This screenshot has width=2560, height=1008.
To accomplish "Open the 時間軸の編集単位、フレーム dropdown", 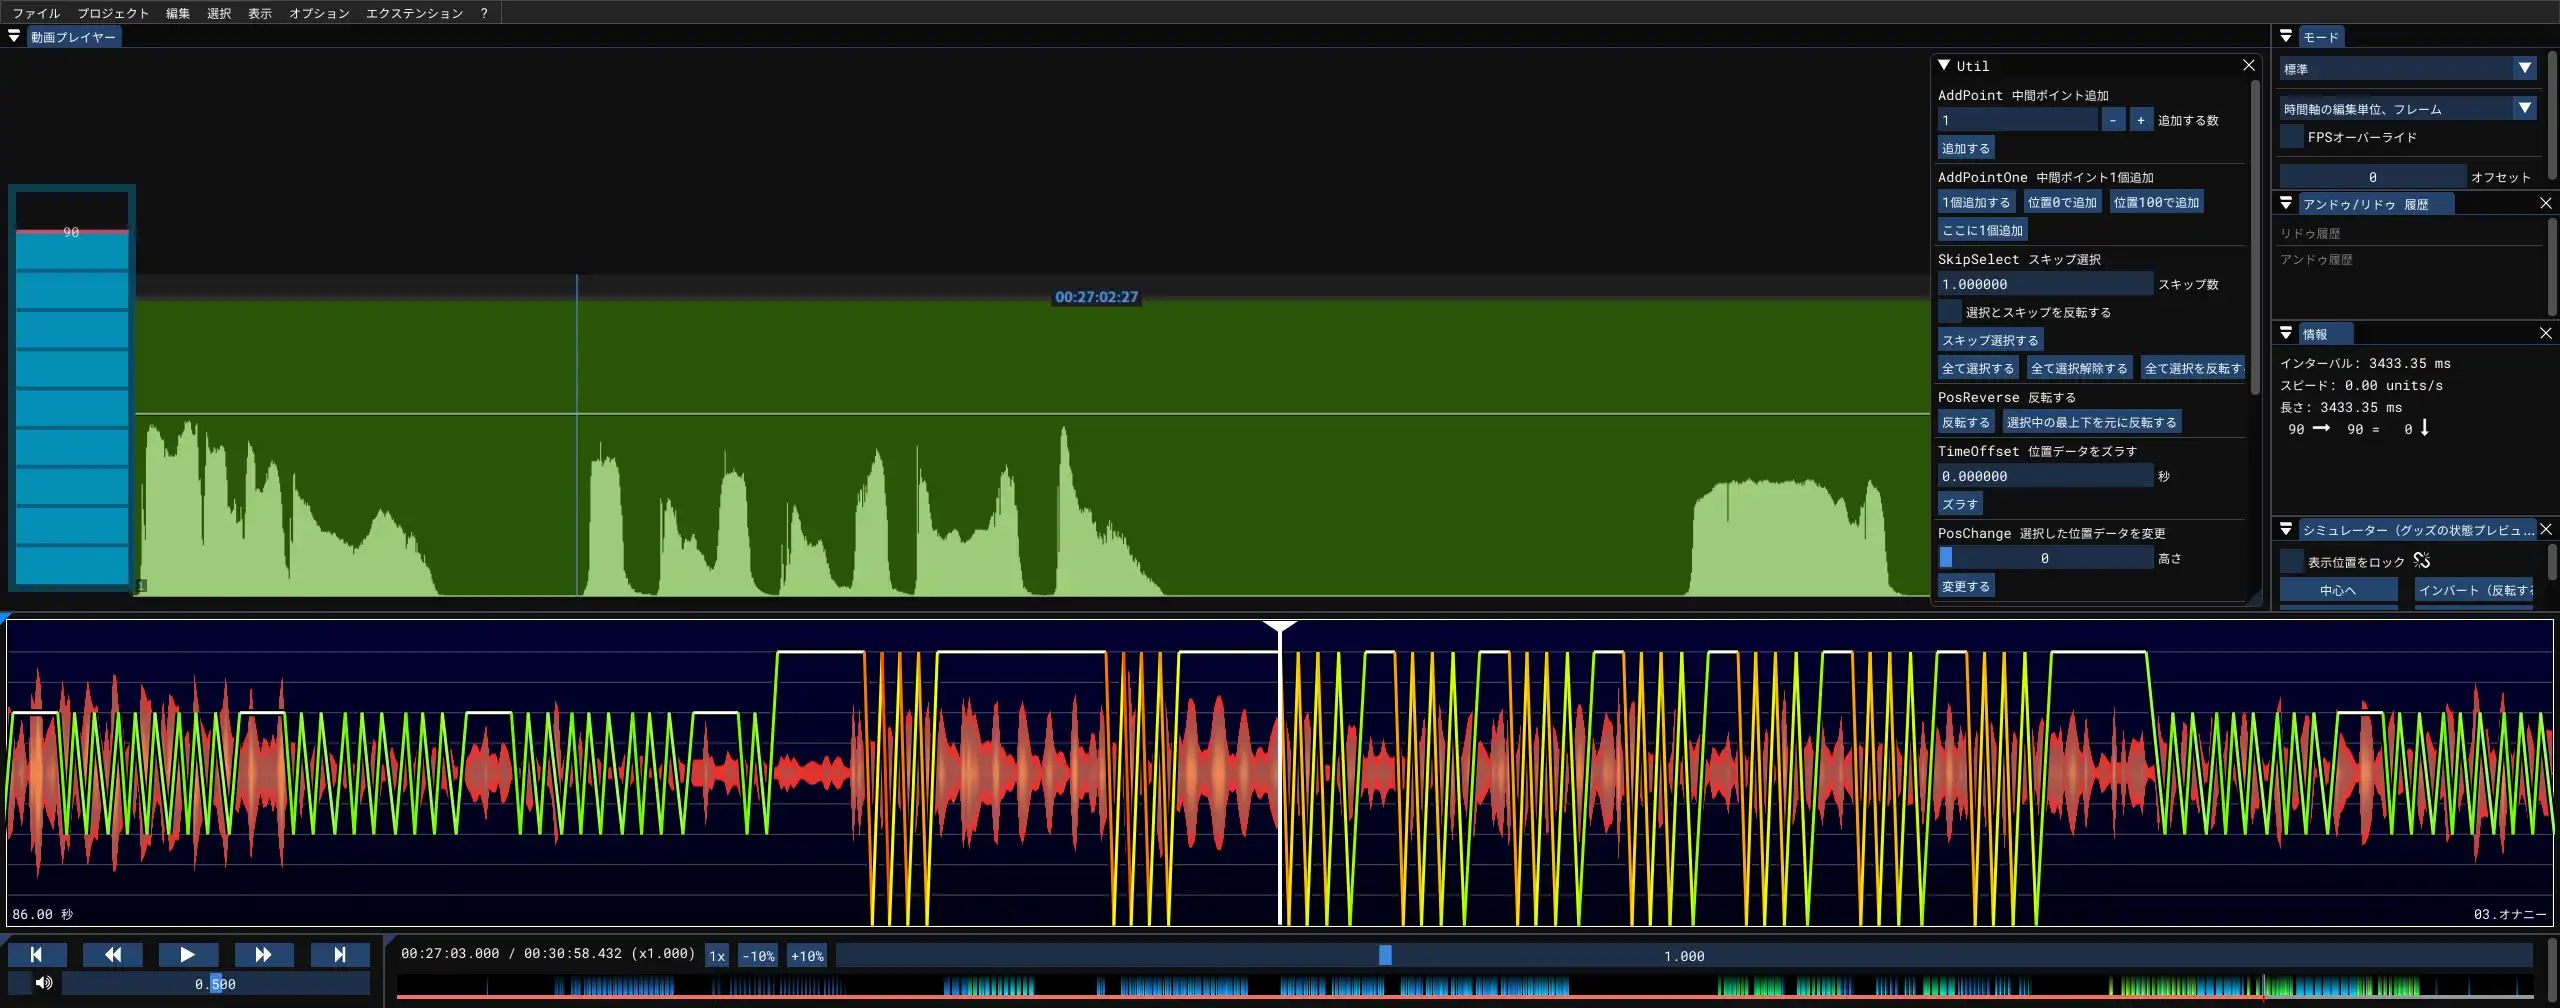I will click(2408, 109).
